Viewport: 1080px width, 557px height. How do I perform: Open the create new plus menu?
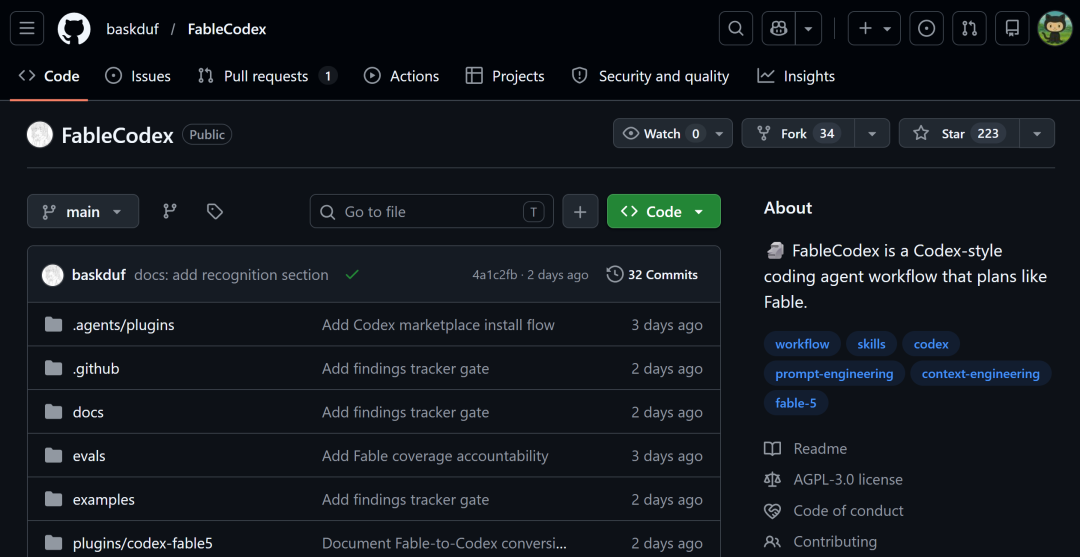(x=874, y=28)
